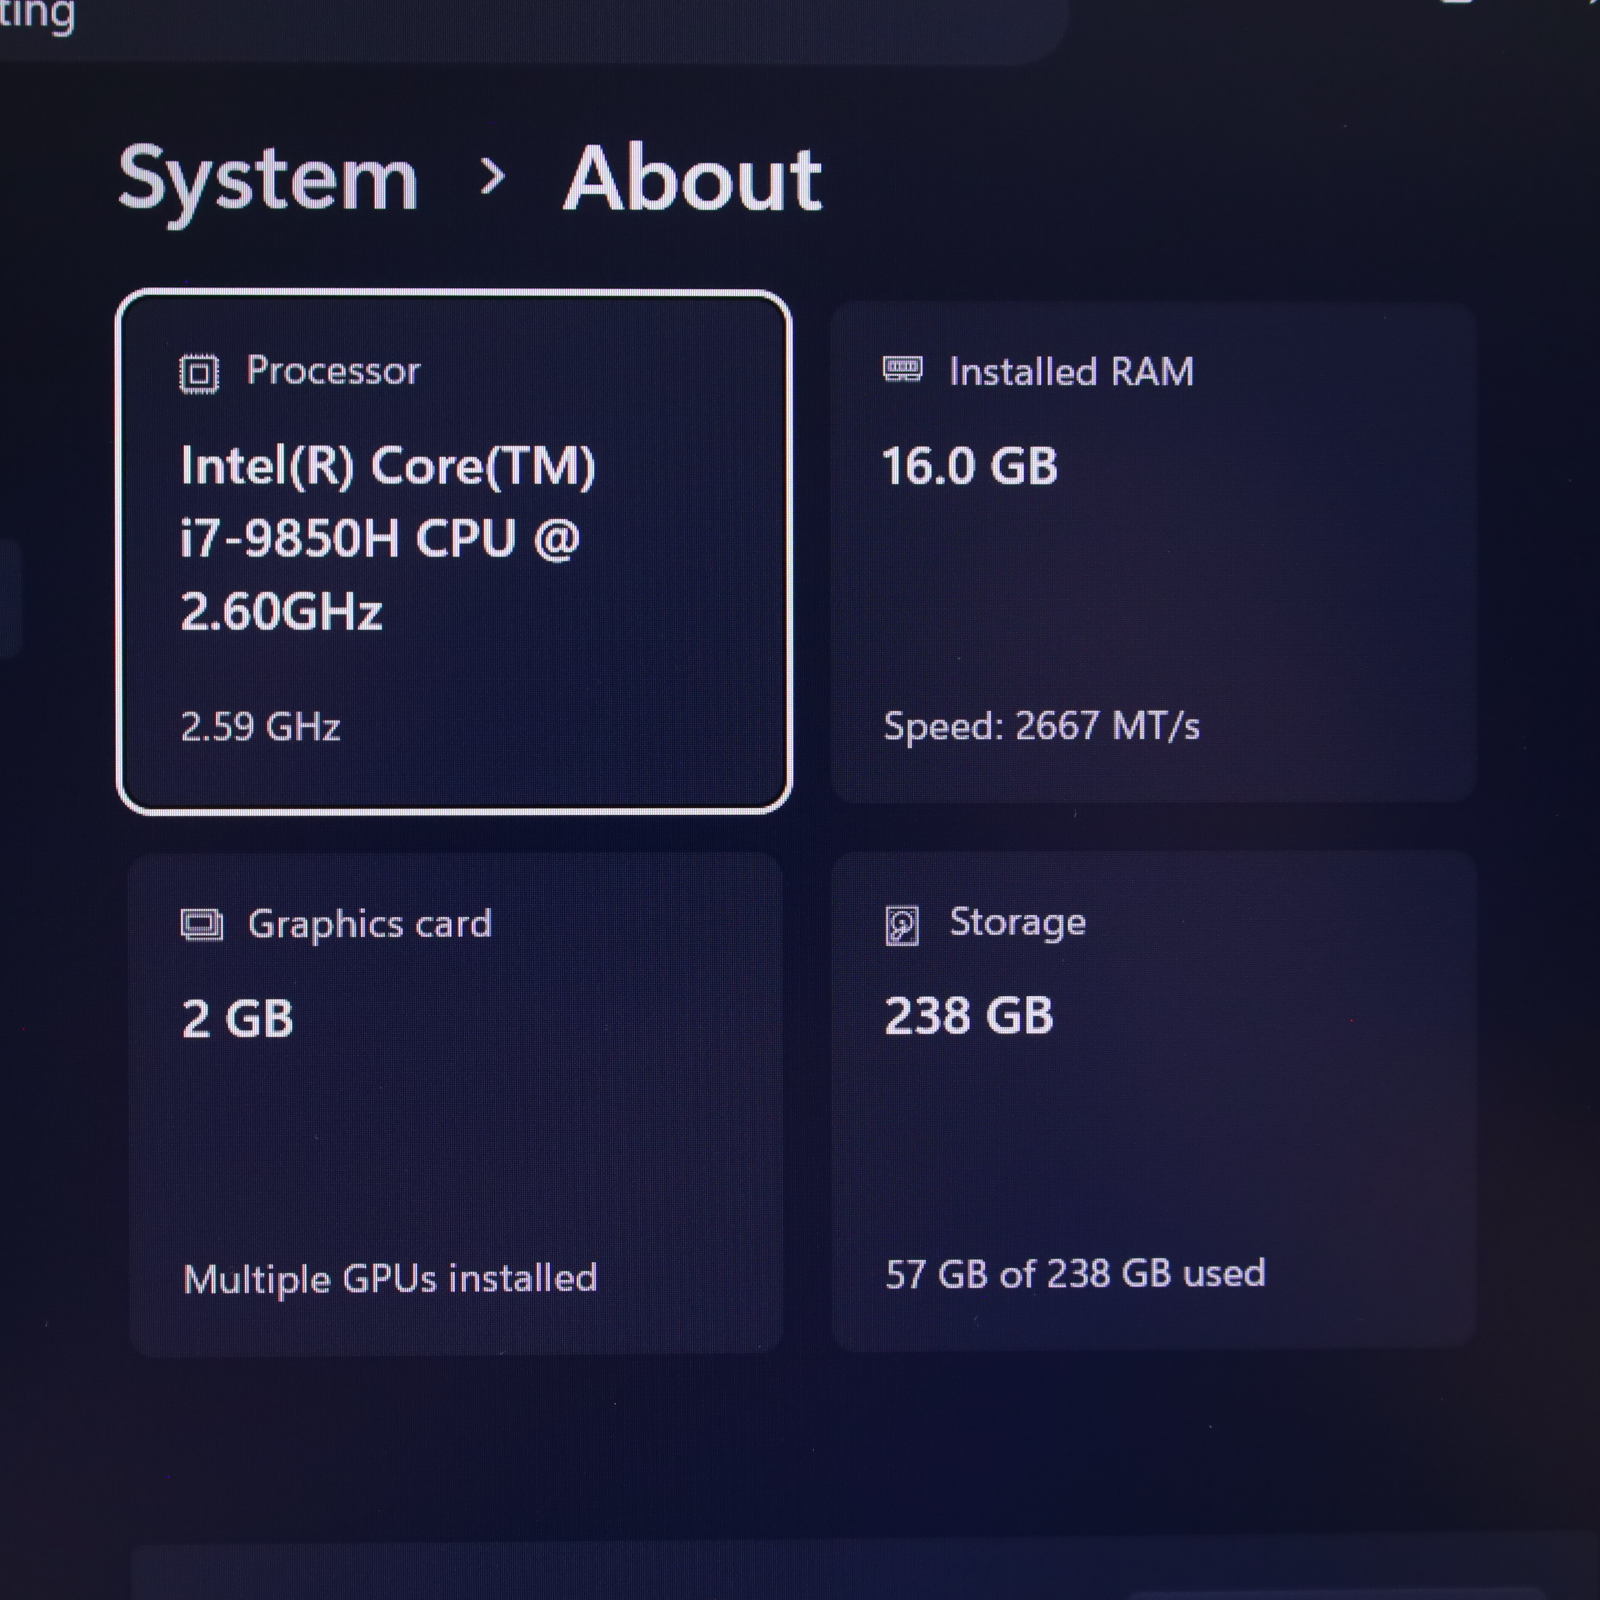Click the Graphics card monitor icon
The height and width of the screenshot is (1600, 1600).
pyautogui.click(x=202, y=925)
